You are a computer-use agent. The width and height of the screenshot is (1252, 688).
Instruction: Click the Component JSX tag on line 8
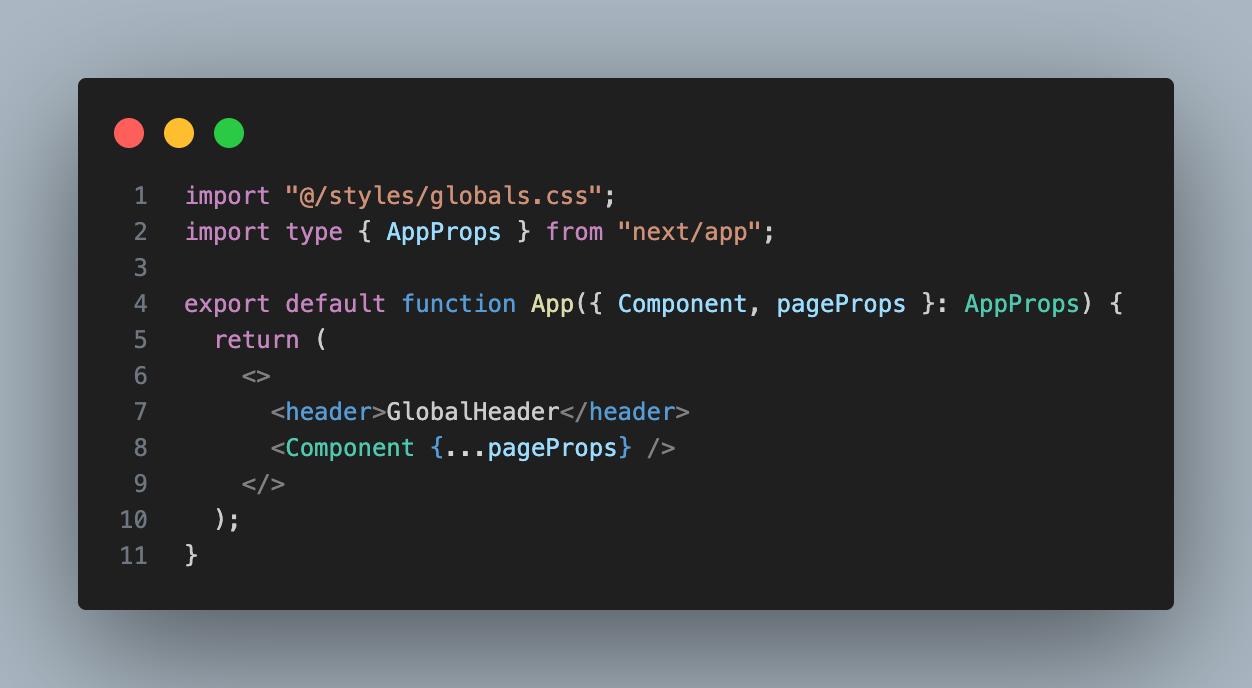[350, 447]
